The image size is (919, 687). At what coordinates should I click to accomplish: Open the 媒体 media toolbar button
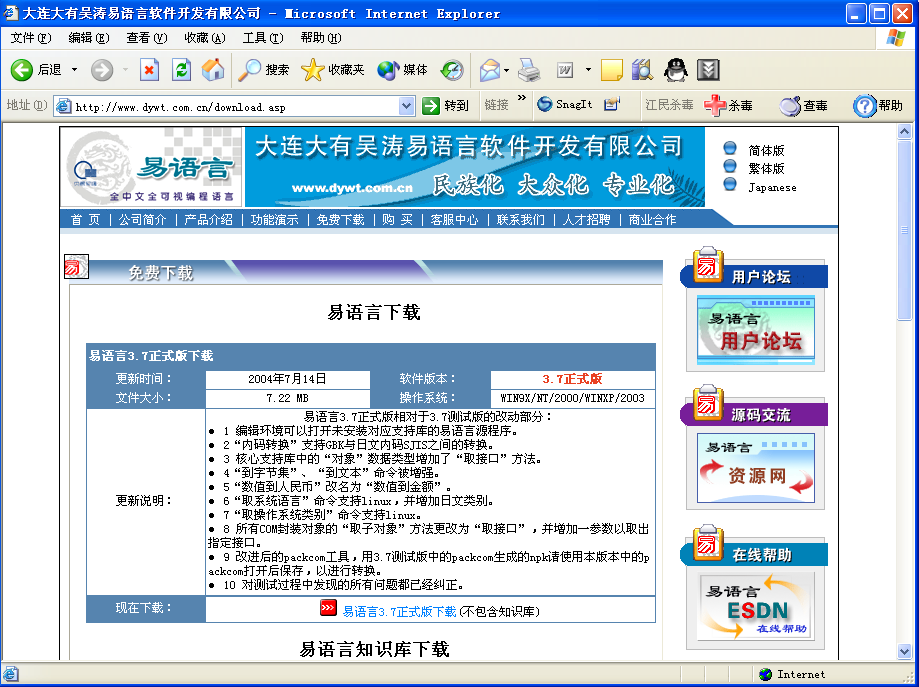402,70
